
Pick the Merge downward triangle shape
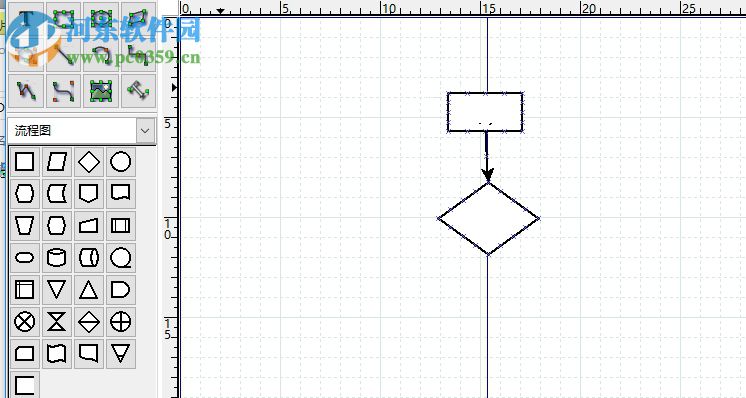(x=57, y=290)
